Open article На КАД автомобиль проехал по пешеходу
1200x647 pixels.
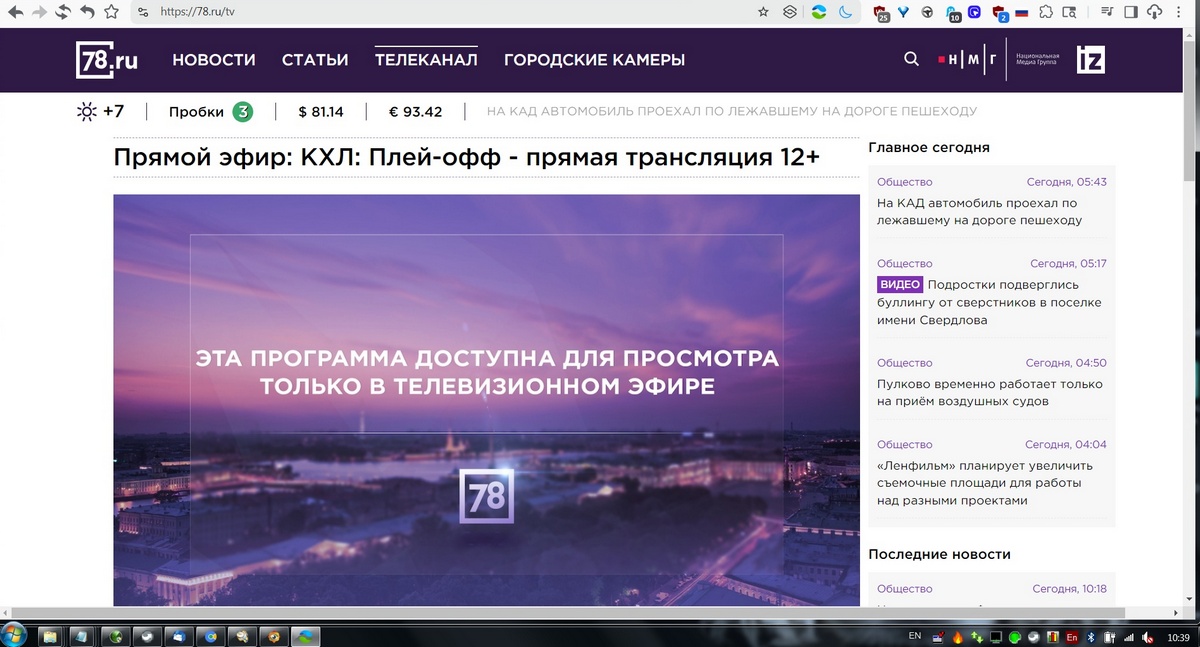click(x=979, y=211)
